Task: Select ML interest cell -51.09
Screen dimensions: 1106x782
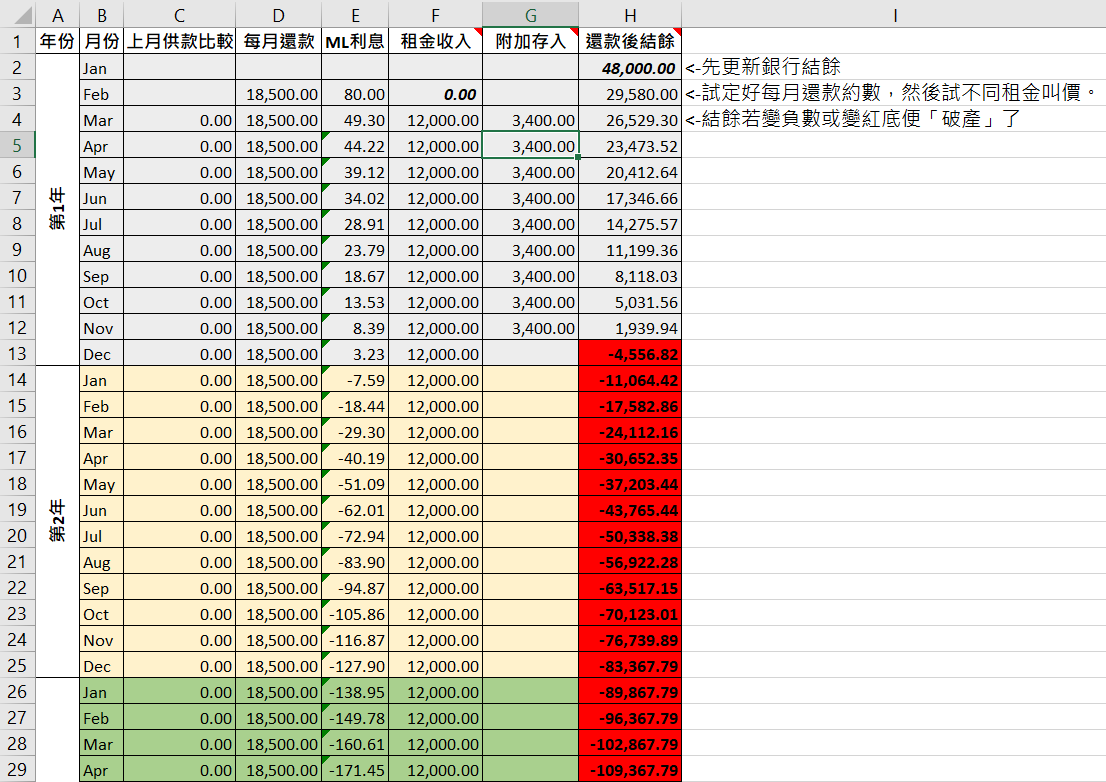Action: click(355, 484)
